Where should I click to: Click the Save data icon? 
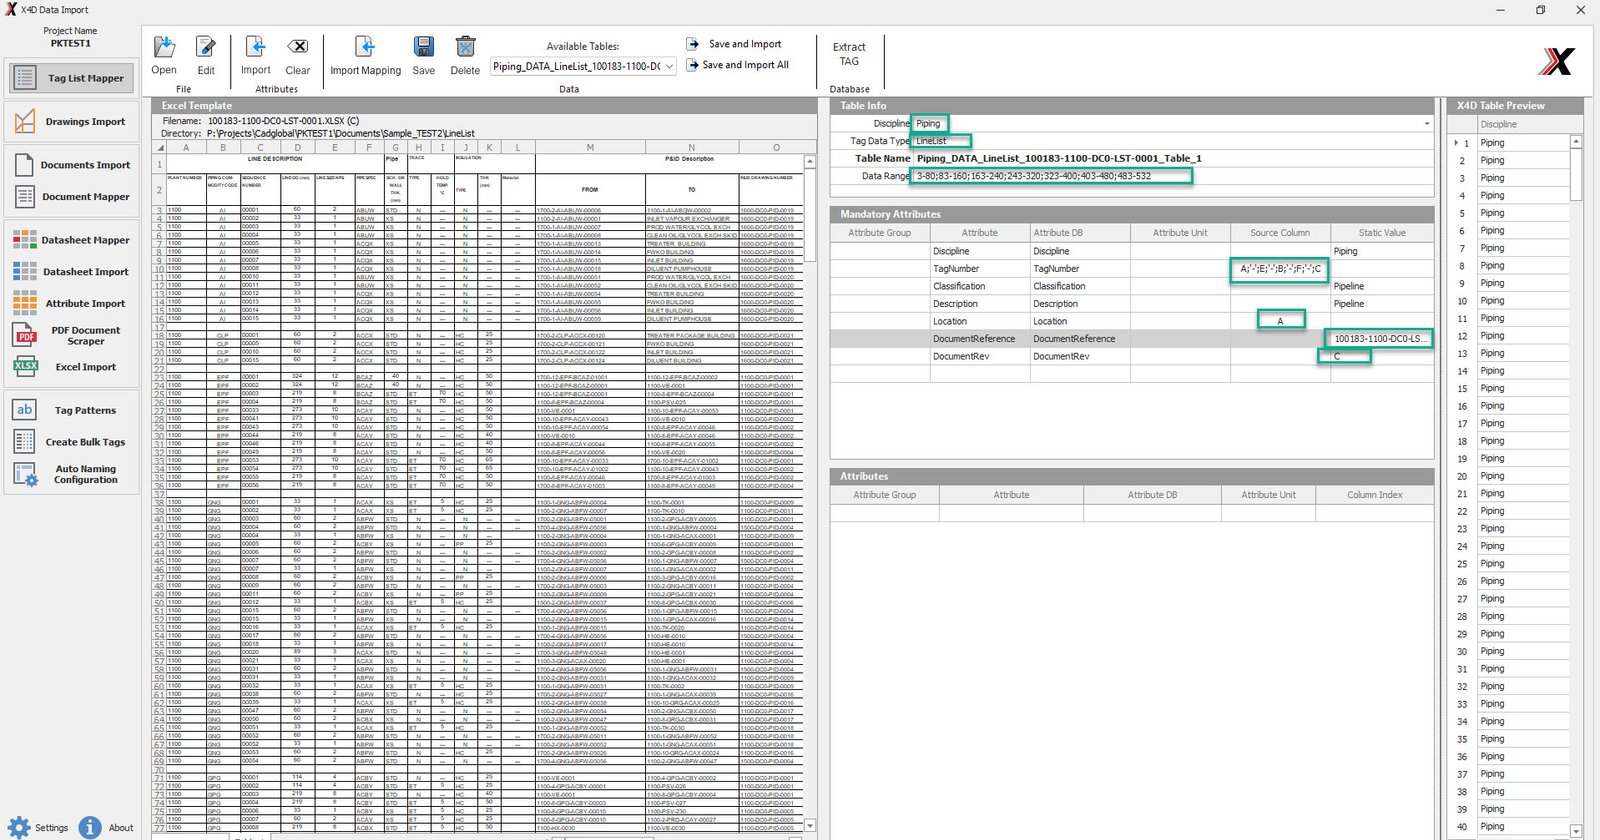click(x=424, y=48)
